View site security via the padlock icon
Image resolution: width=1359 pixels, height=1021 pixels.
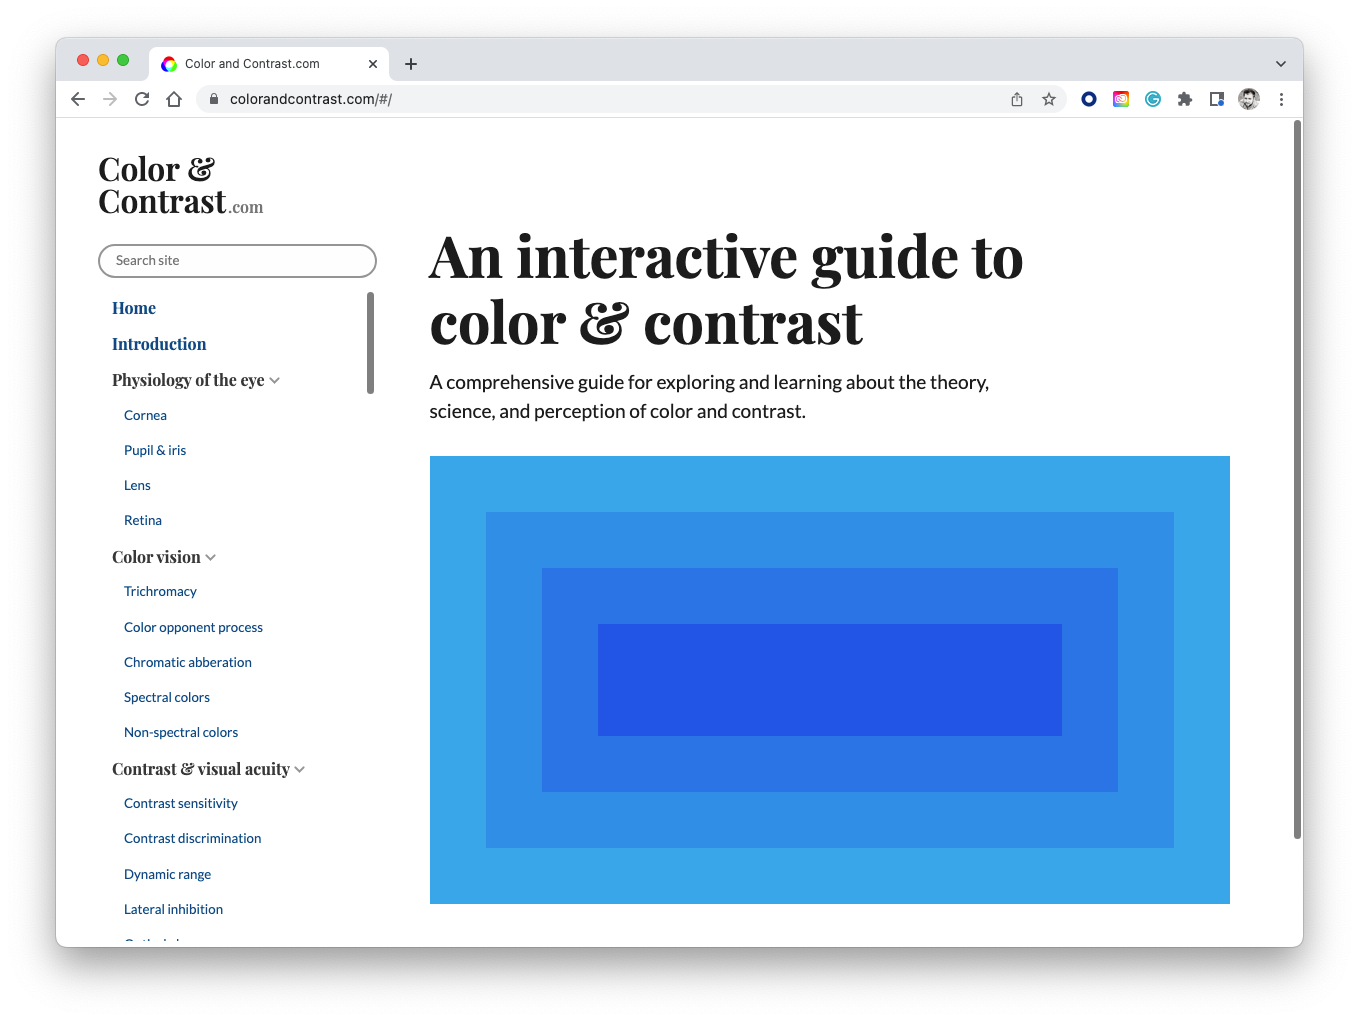213,99
